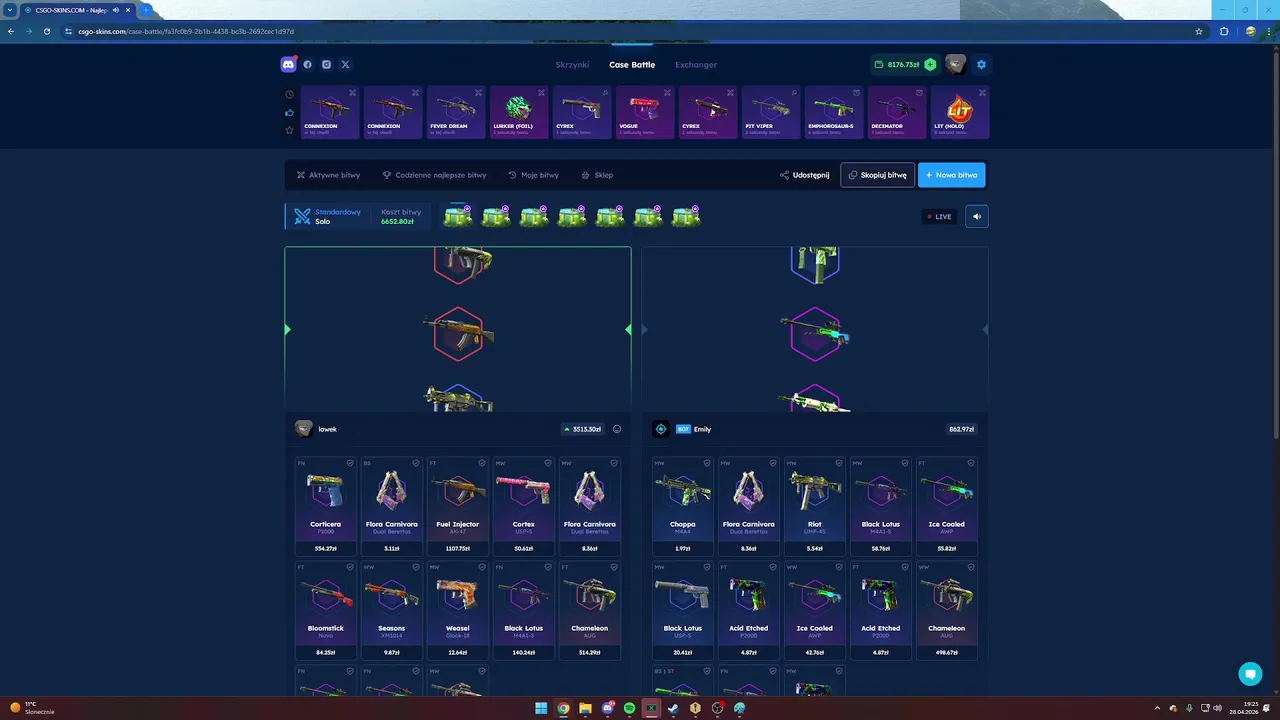The image size is (1280, 720).
Task: Show favorite drops with star icon
Action: (x=290, y=130)
